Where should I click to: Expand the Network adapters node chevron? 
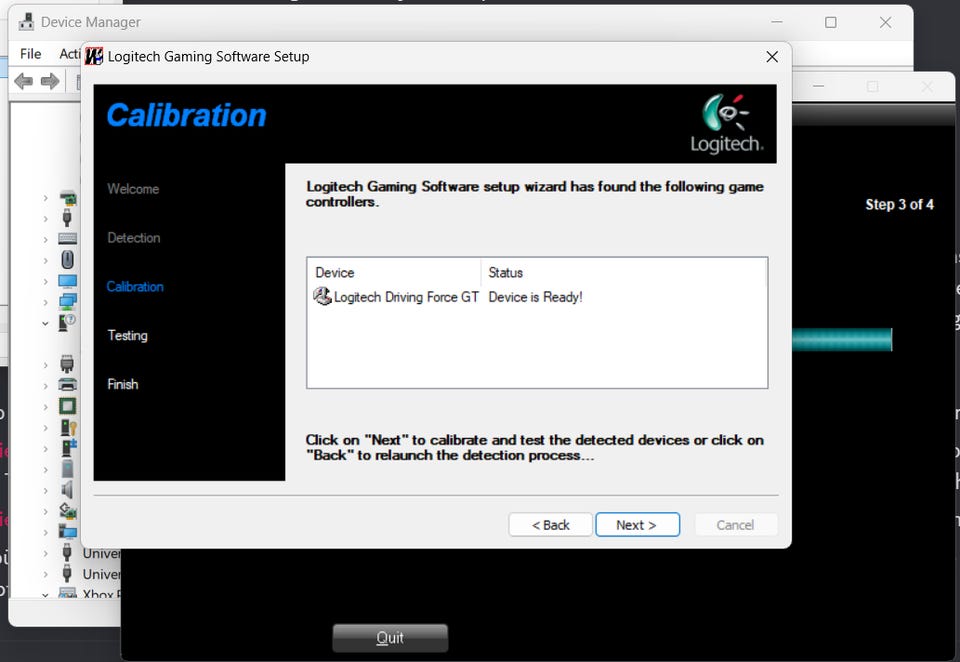(45, 302)
